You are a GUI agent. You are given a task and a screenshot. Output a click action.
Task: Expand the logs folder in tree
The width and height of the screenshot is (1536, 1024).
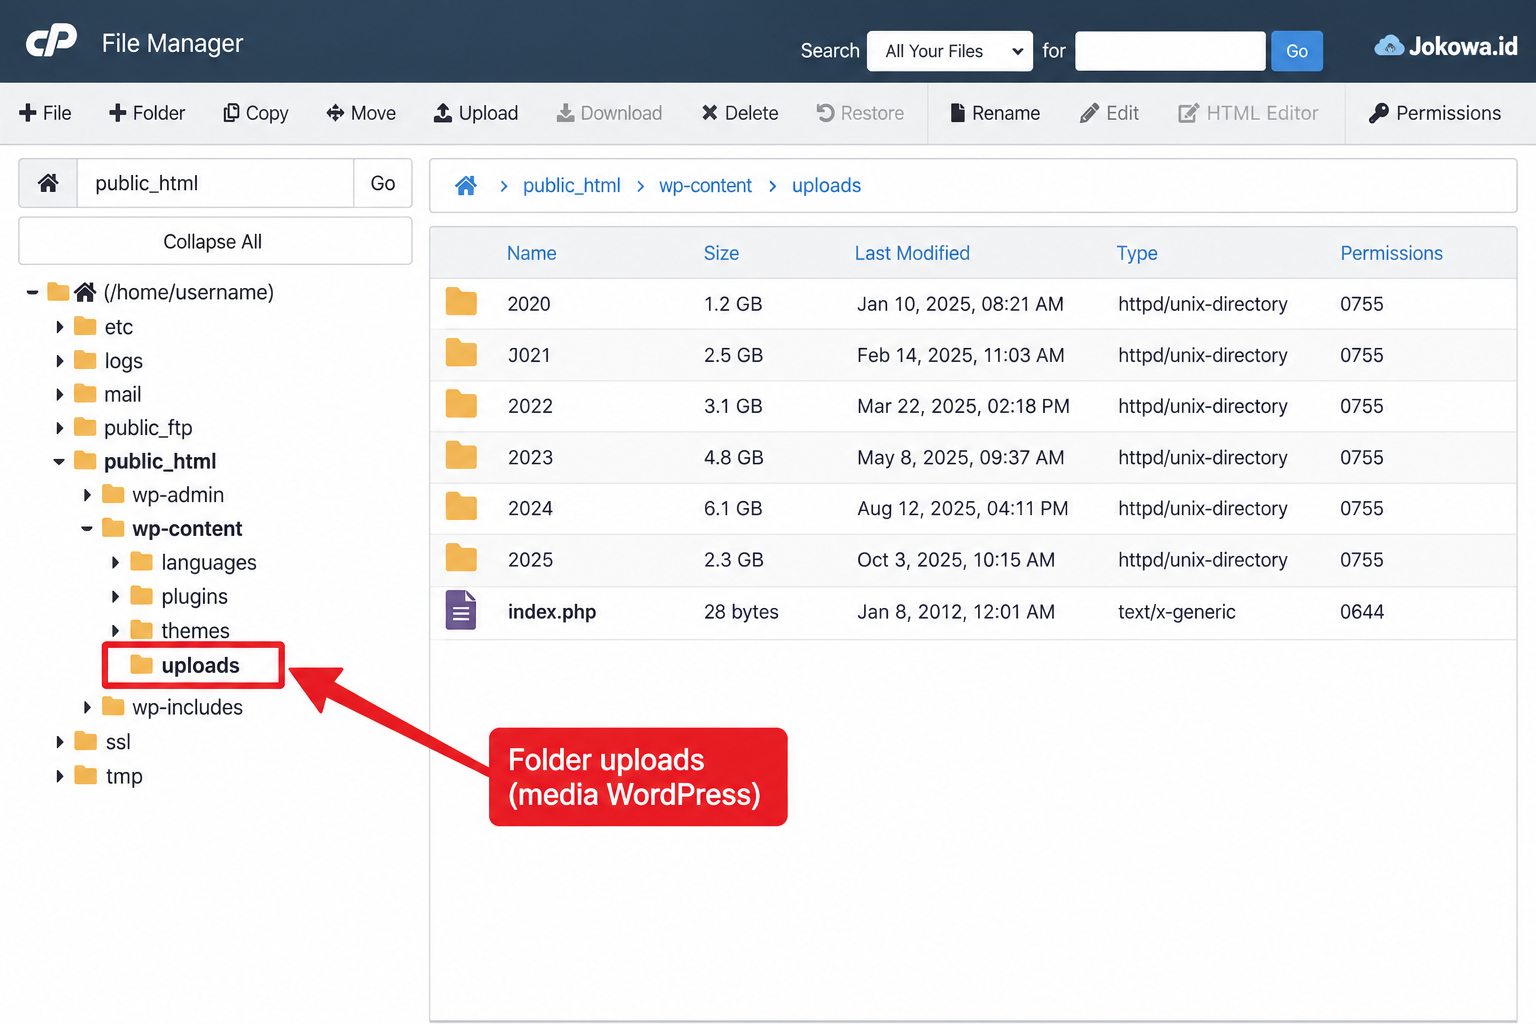coord(60,361)
